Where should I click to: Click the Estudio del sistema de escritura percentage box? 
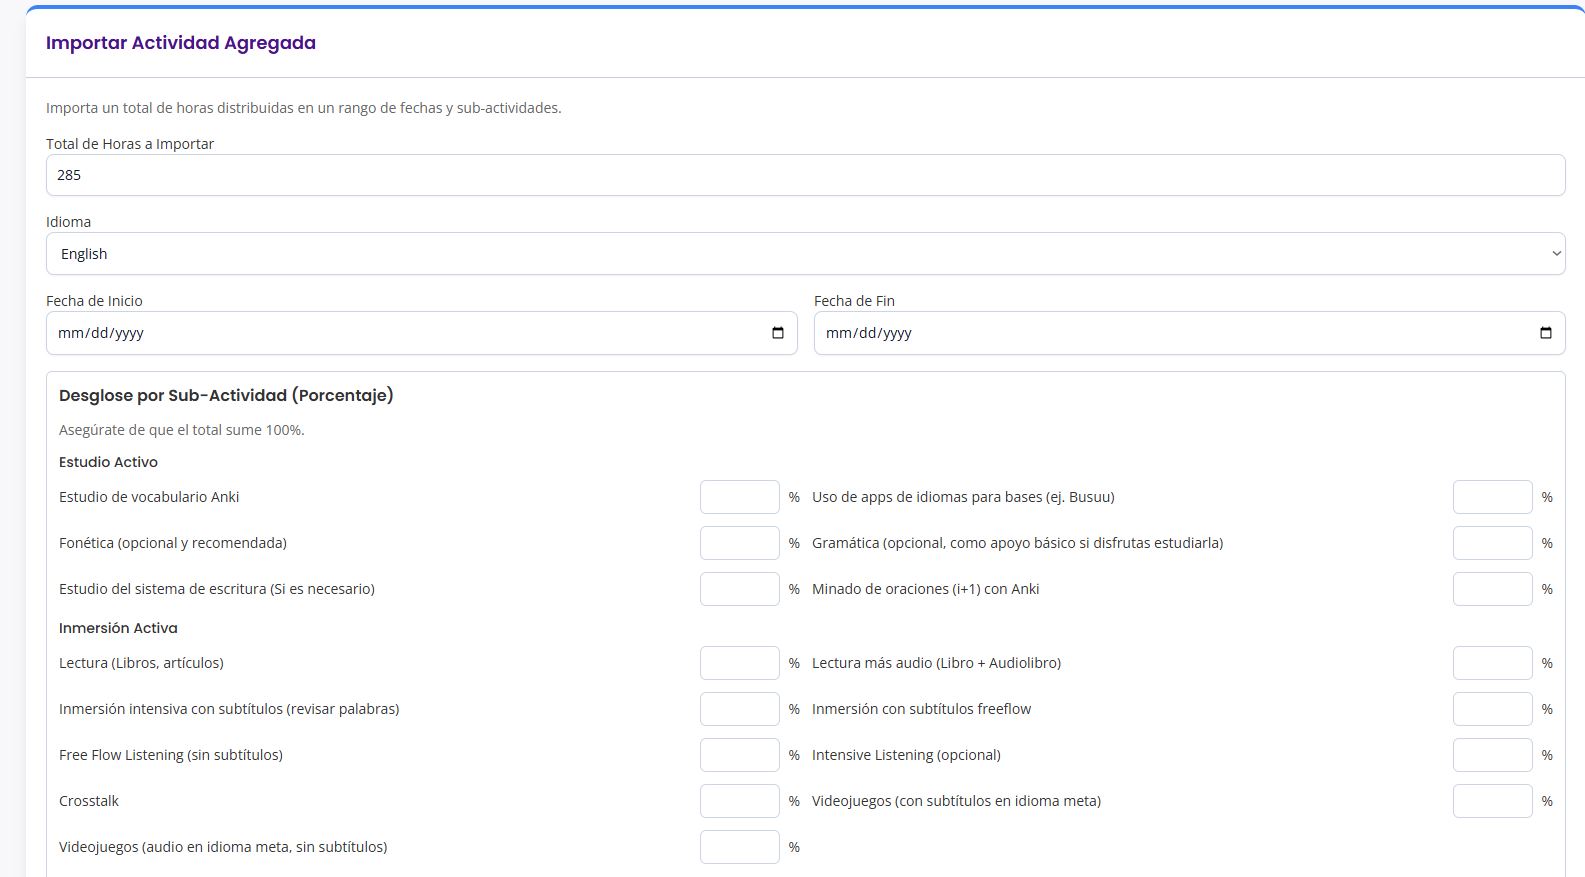click(739, 589)
